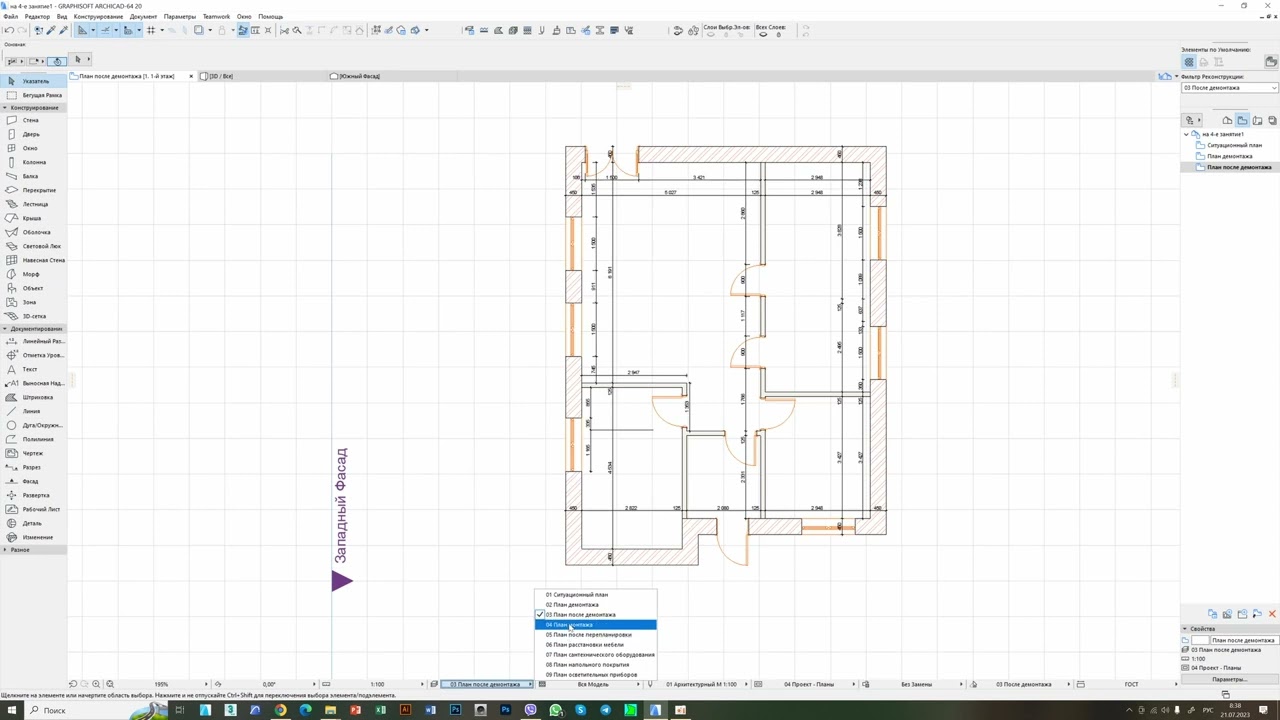Open the Документ menu
Viewport: 1280px width, 720px height.
(143, 17)
